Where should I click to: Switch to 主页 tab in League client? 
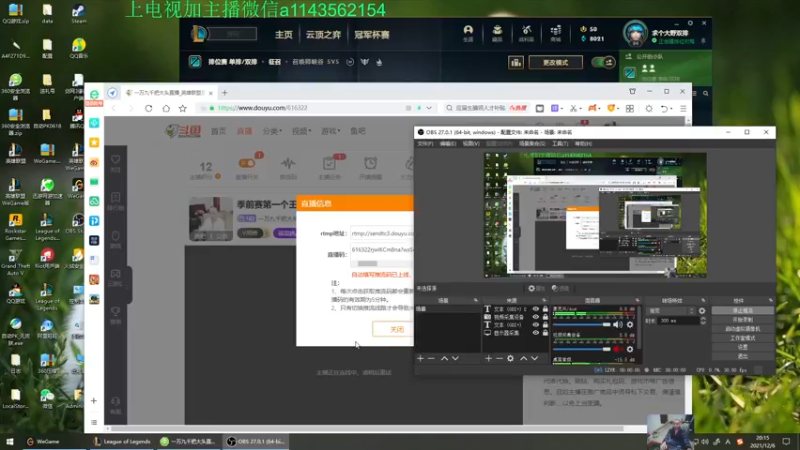click(x=284, y=35)
